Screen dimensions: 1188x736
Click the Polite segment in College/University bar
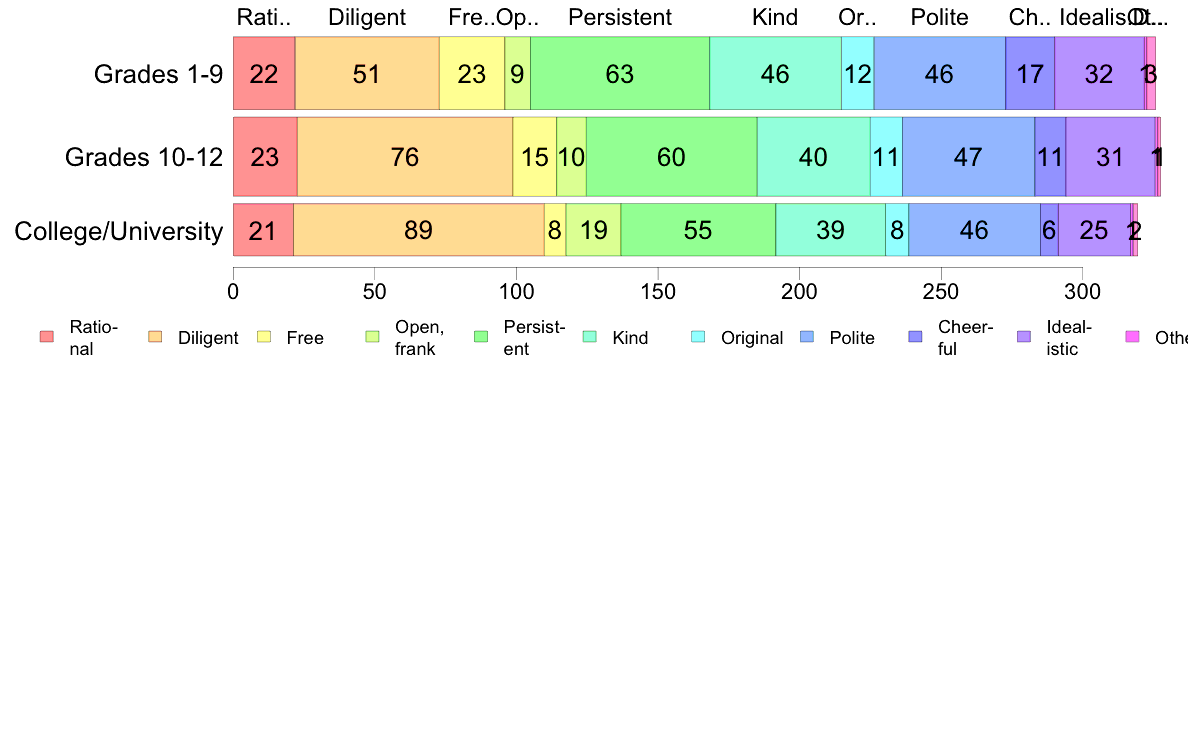(974, 230)
